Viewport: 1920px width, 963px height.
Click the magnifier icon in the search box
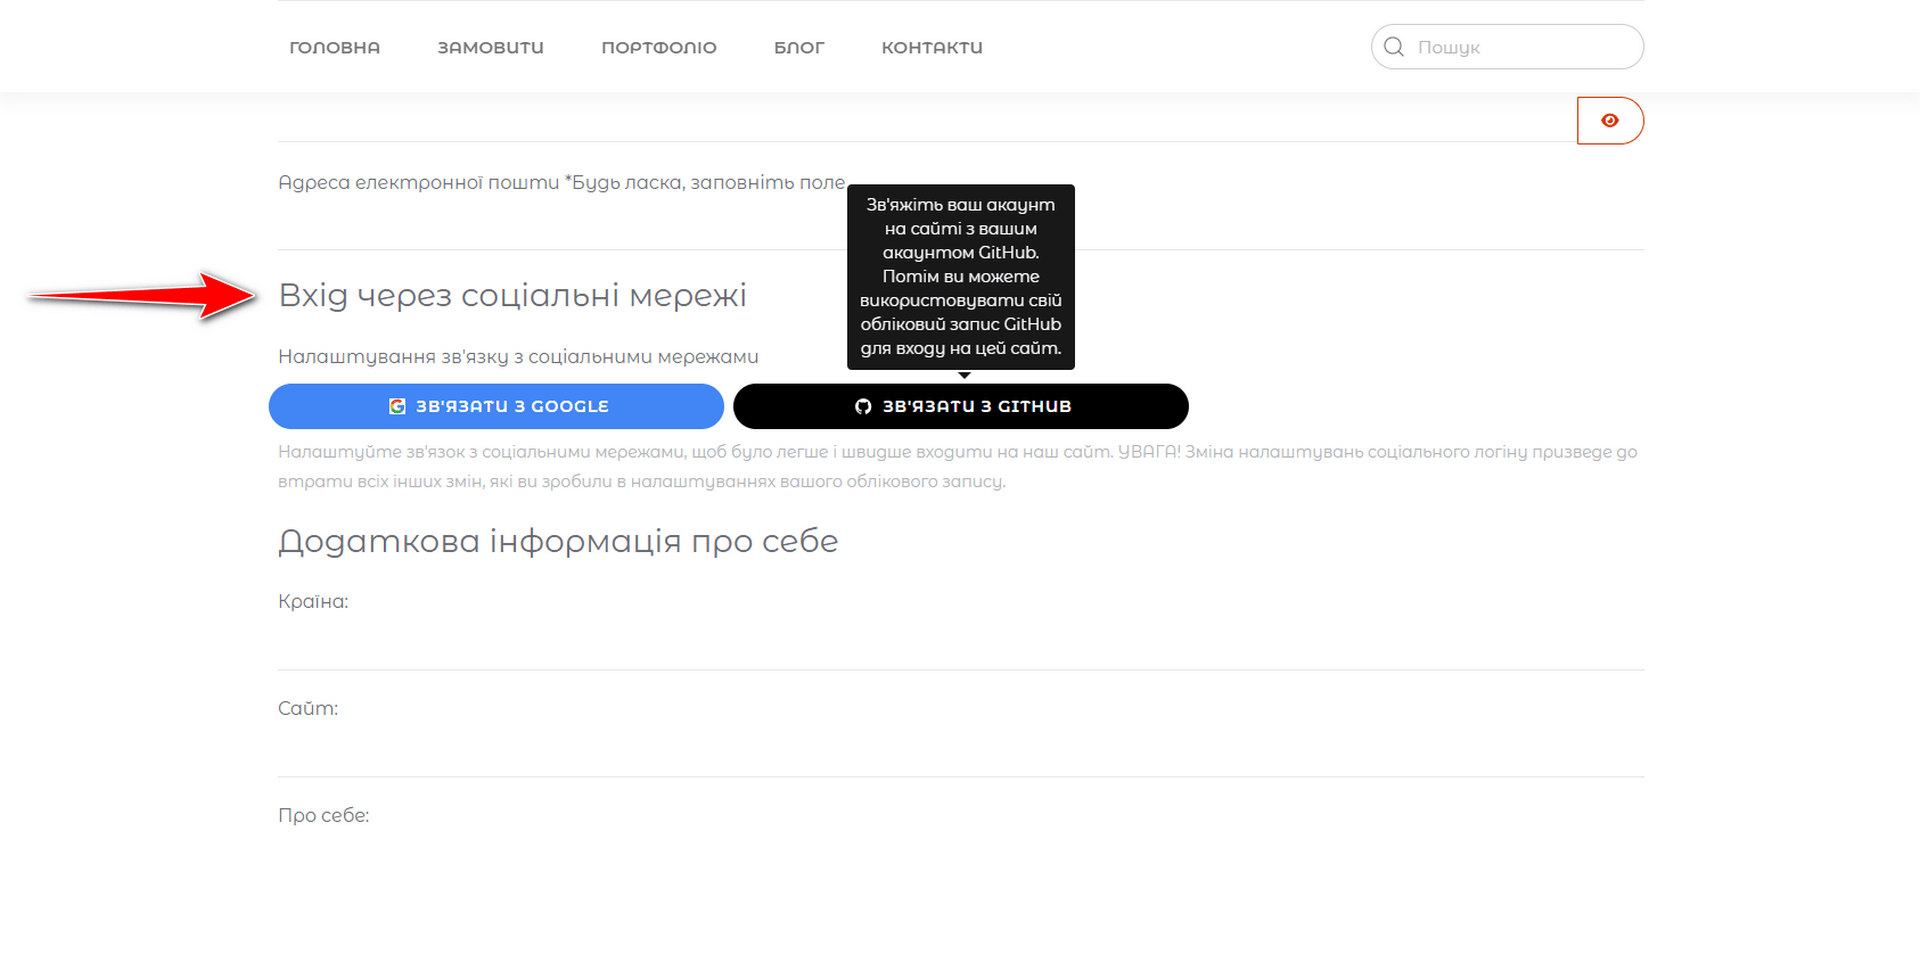[x=1394, y=47]
